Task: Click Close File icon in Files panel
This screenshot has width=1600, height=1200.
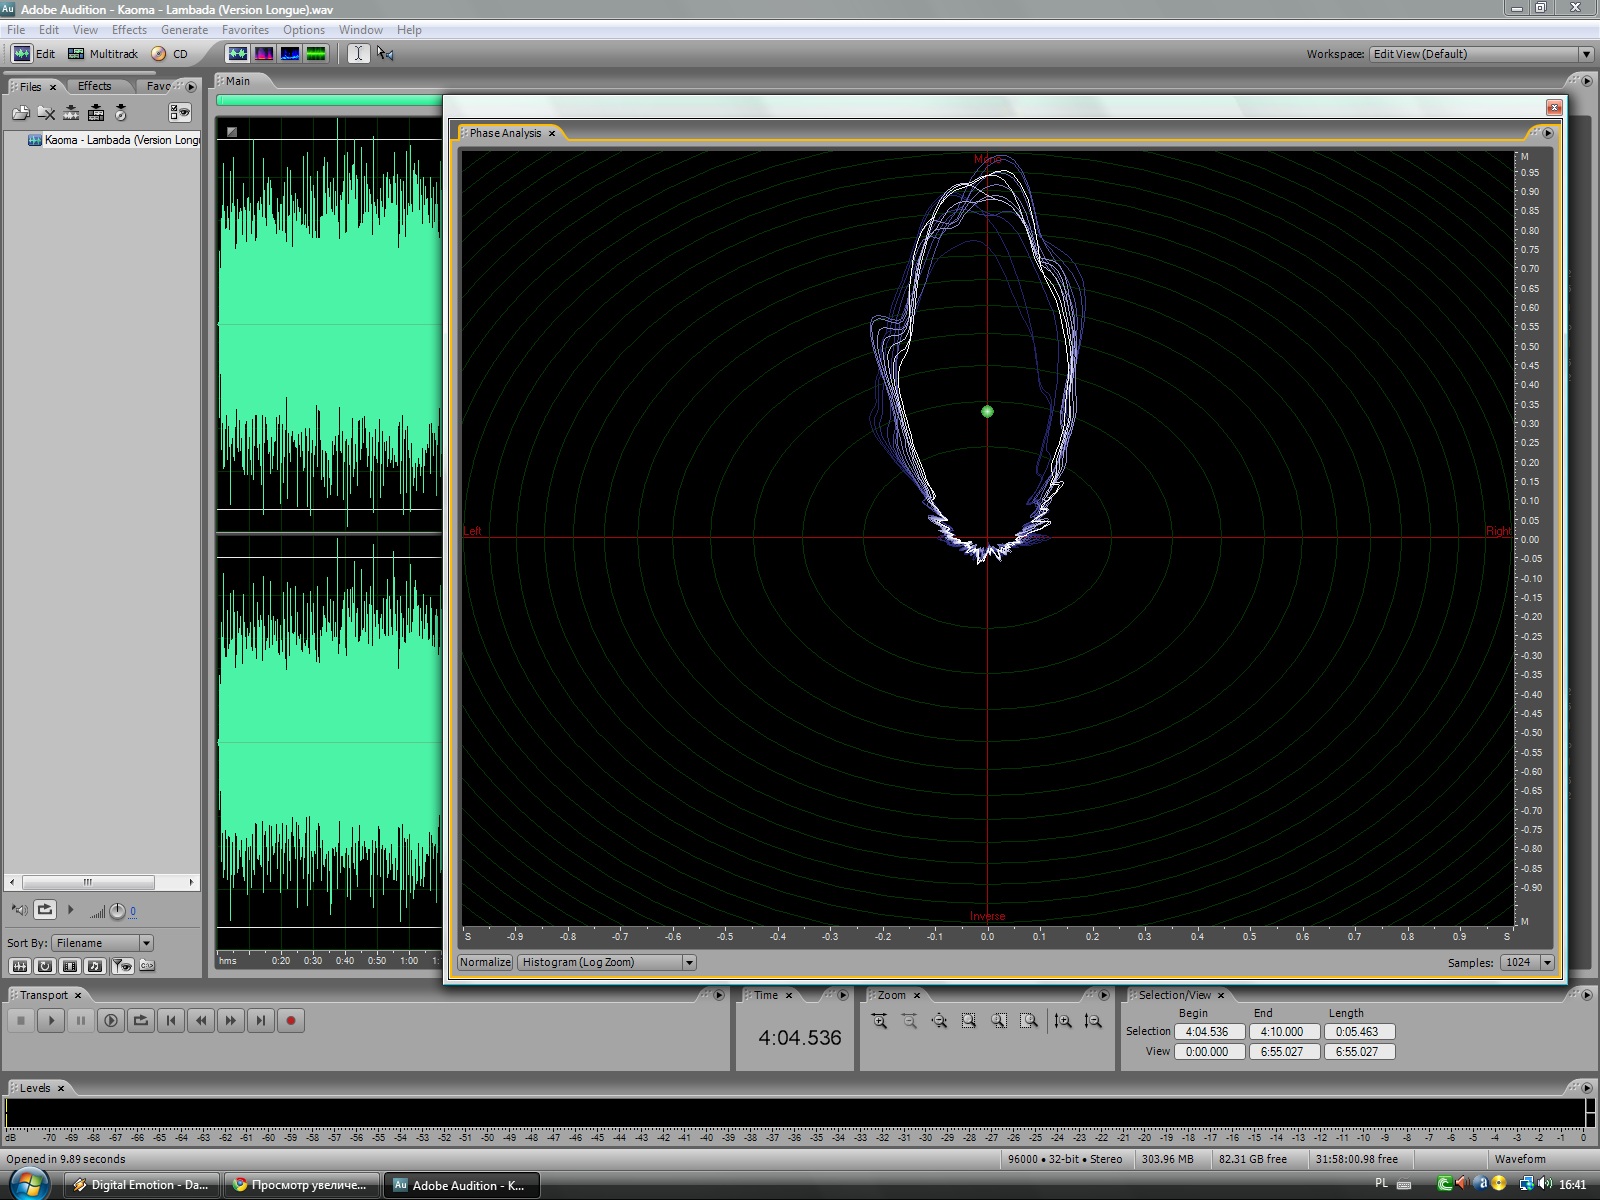Action: (x=46, y=113)
